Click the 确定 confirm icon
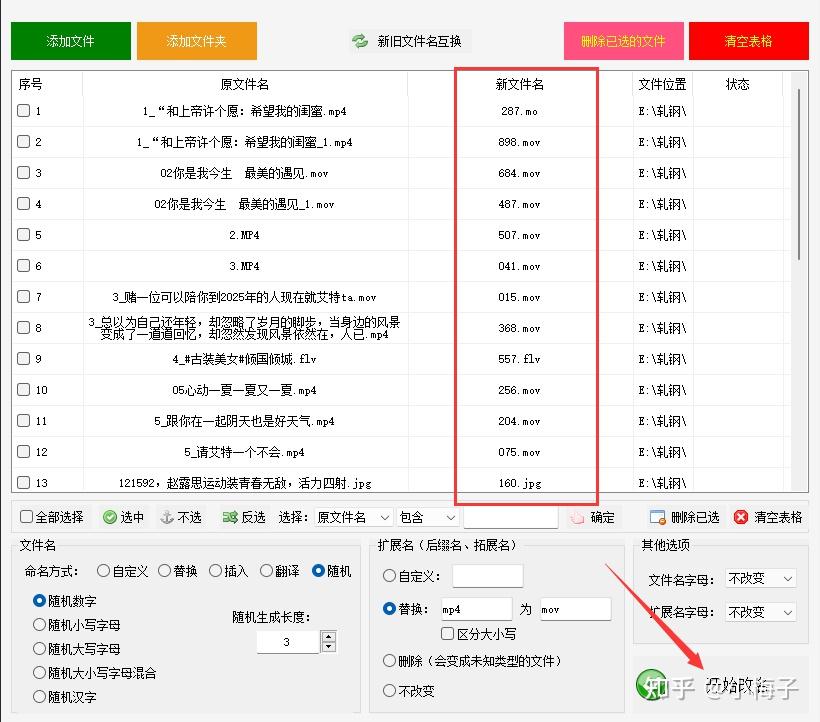 point(577,518)
